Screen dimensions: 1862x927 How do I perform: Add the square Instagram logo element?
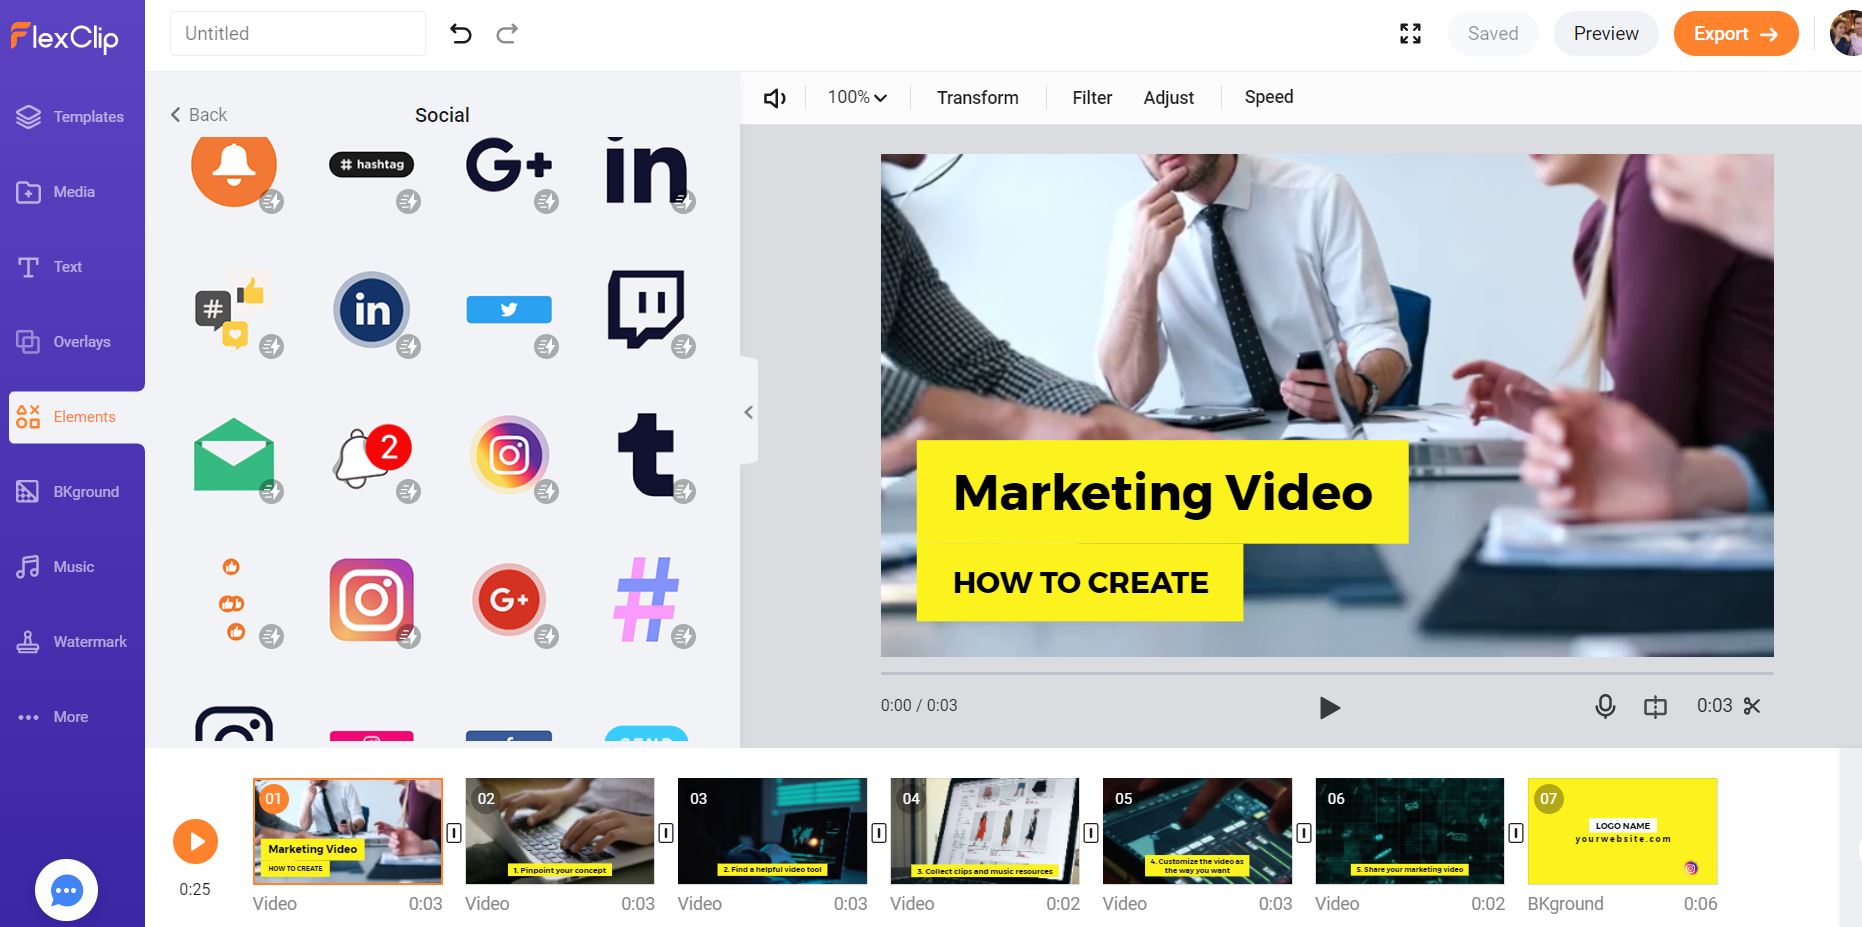372,600
